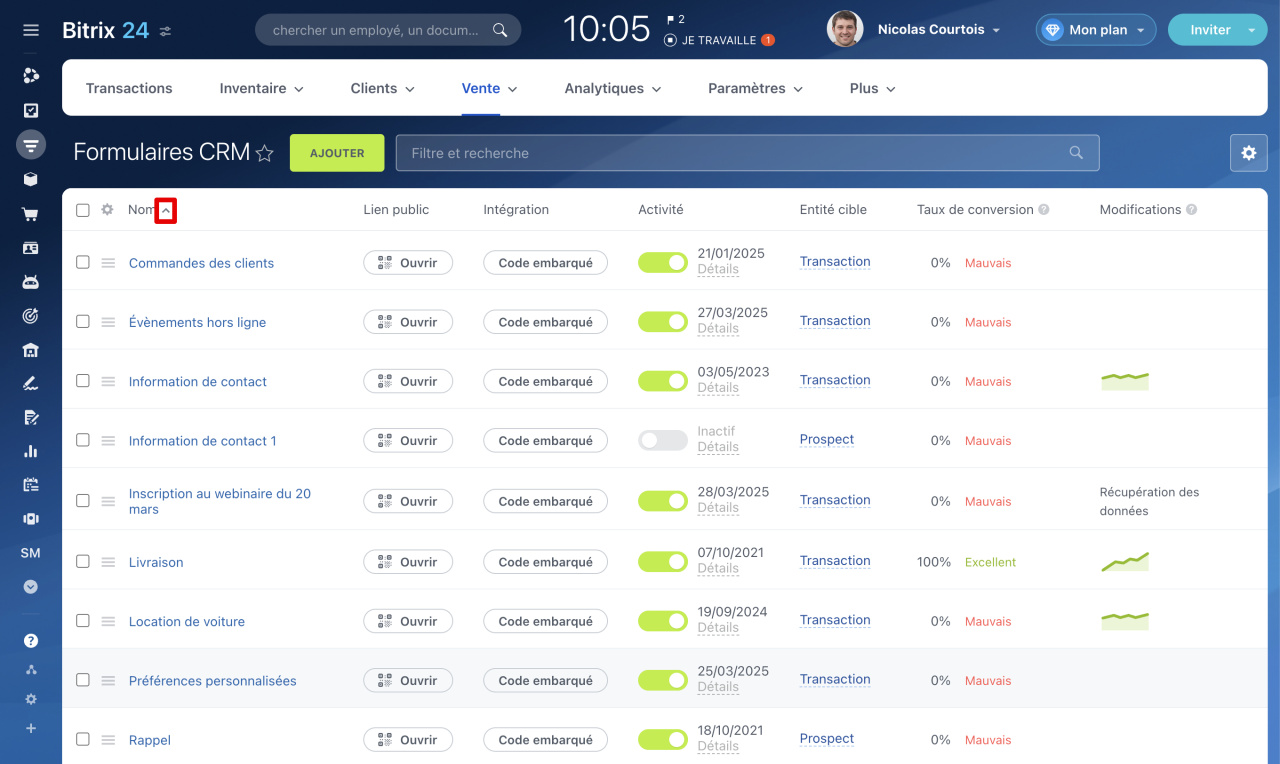The width and height of the screenshot is (1280, 764).
Task: Open the Transactions tab
Action: pos(129,88)
